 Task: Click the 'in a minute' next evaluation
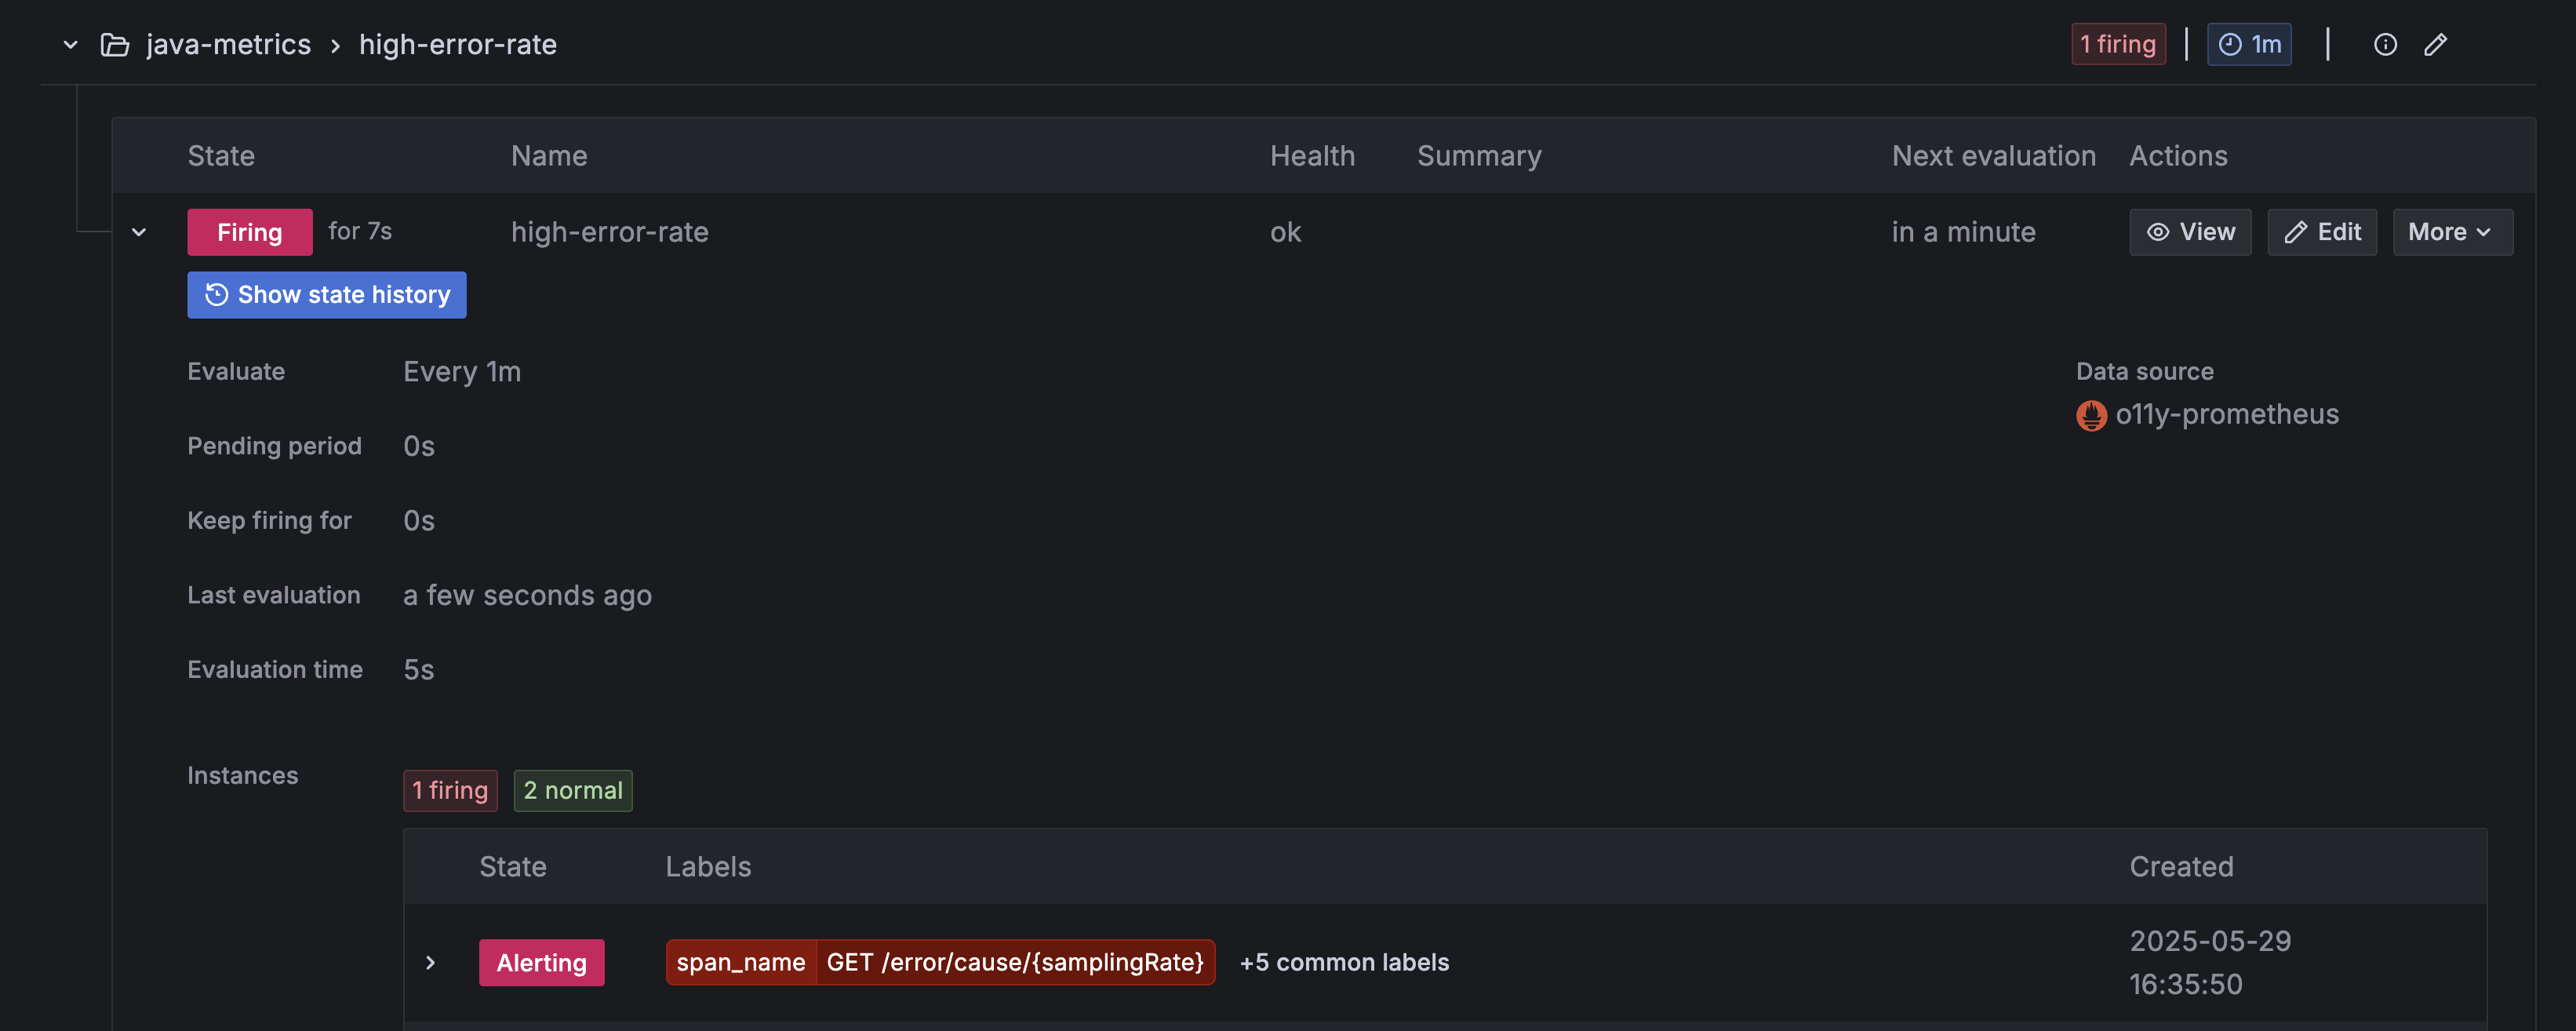click(1963, 232)
